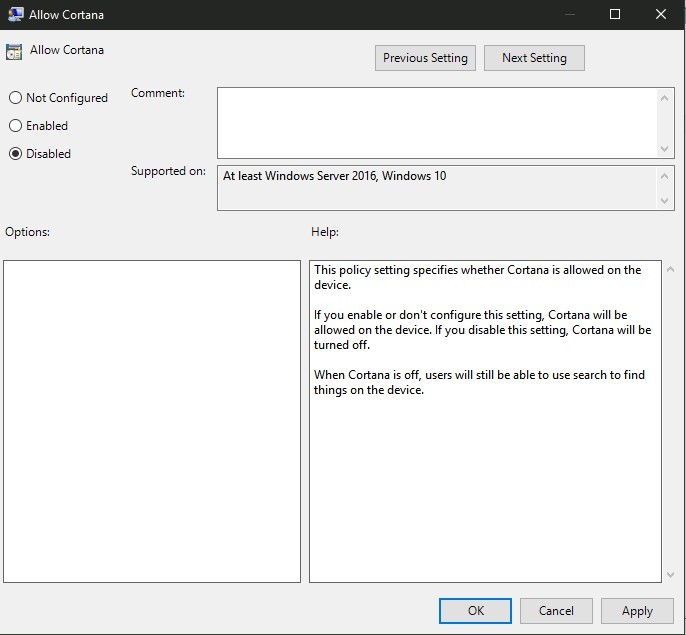Maximize the Allow Cortana window
Screen dimensions: 686x635
coord(615,14)
